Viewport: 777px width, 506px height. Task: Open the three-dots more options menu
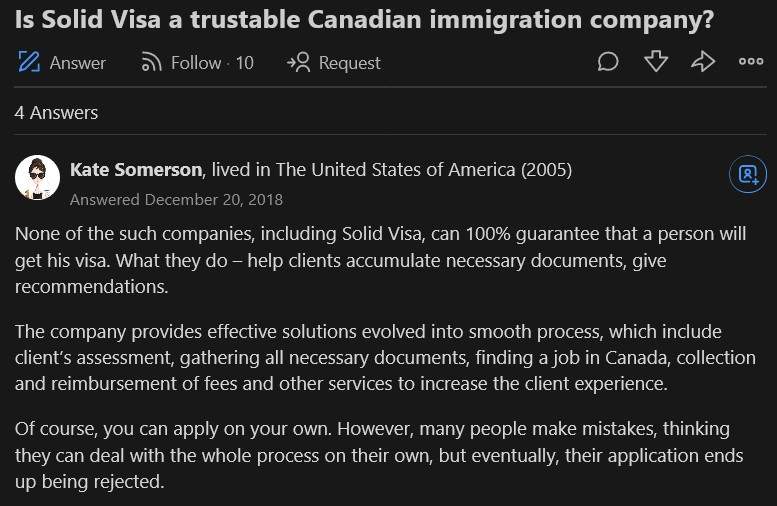(751, 61)
